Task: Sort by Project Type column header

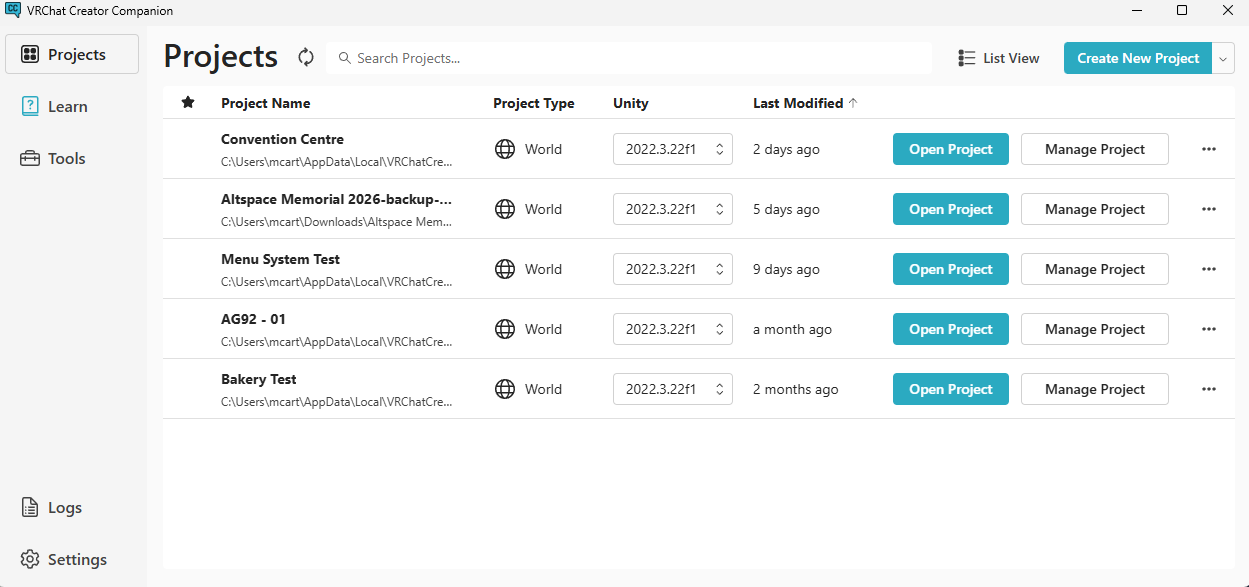Action: point(534,103)
